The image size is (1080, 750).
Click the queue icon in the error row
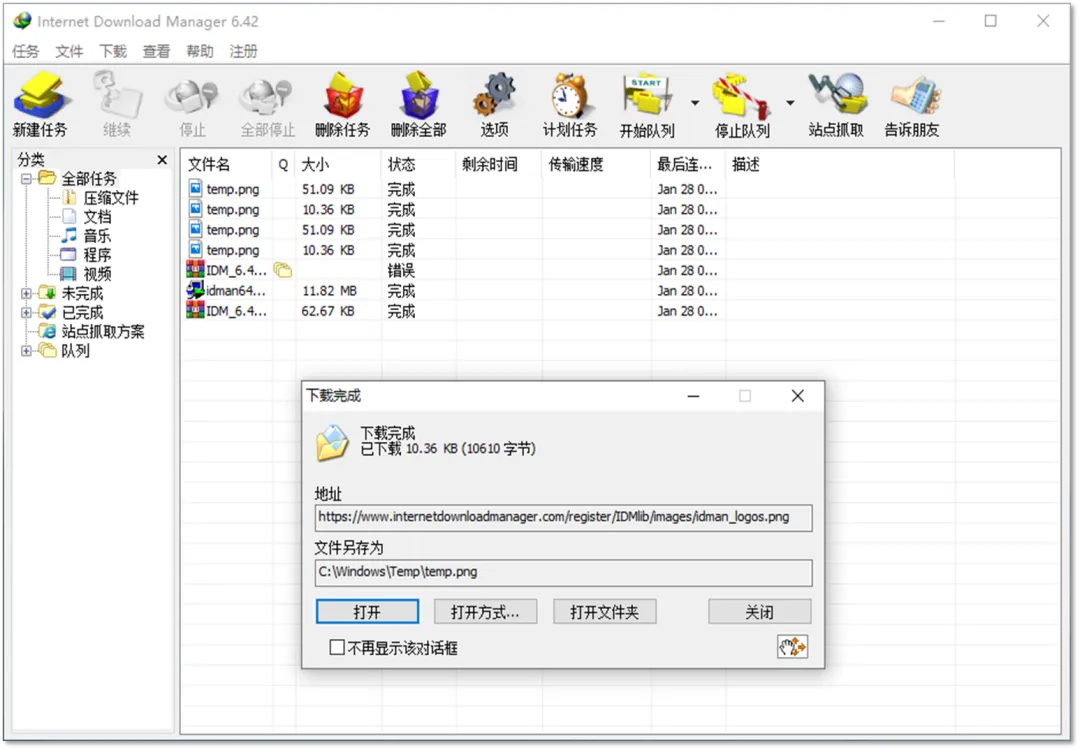(282, 270)
